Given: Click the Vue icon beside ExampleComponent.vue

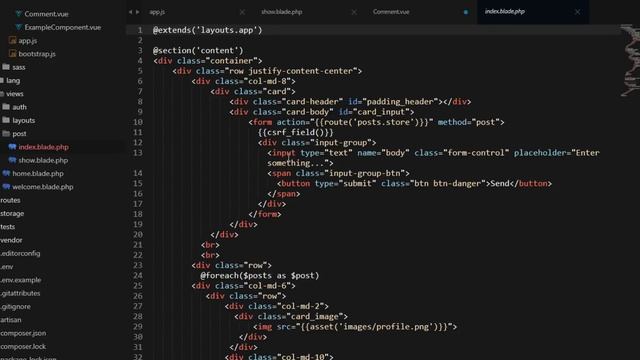Looking at the screenshot, I should [x=19, y=27].
